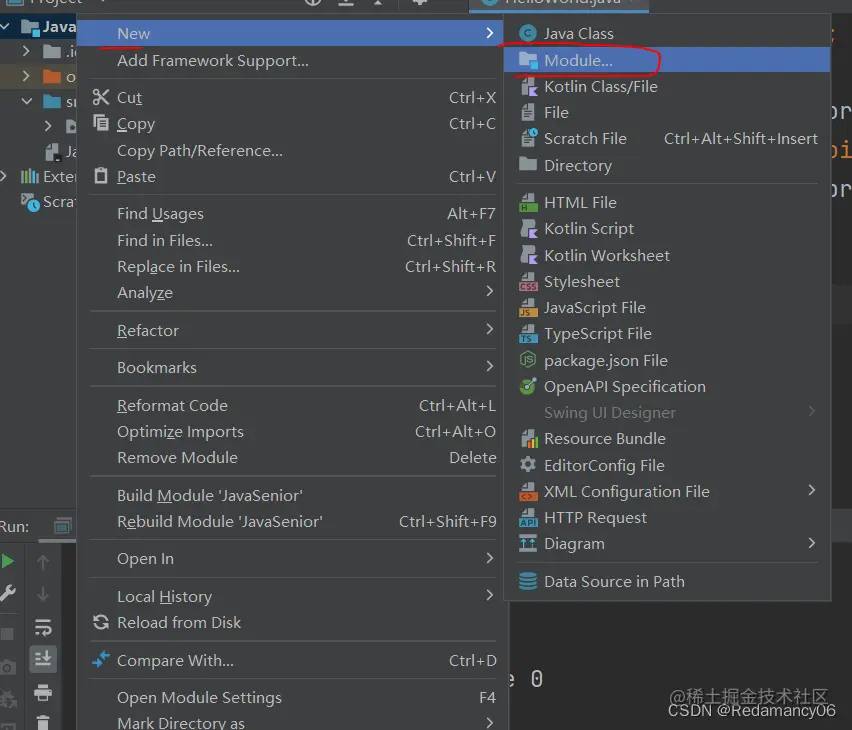Click the Kotlin Script icon
This screenshot has width=852, height=730.
[528, 228]
